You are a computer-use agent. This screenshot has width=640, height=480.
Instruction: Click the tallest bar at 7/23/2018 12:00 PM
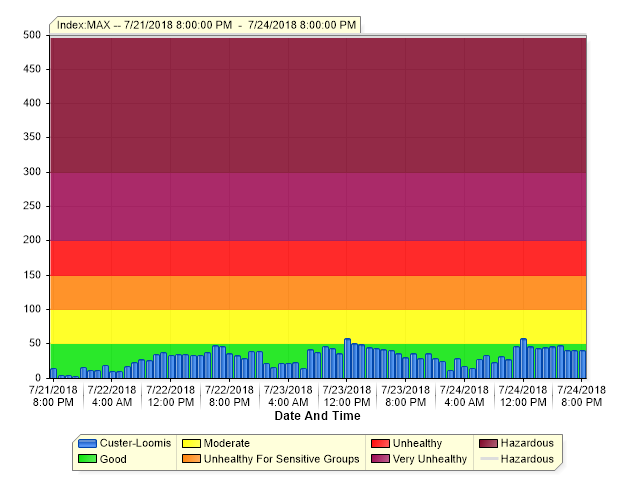[347, 358]
